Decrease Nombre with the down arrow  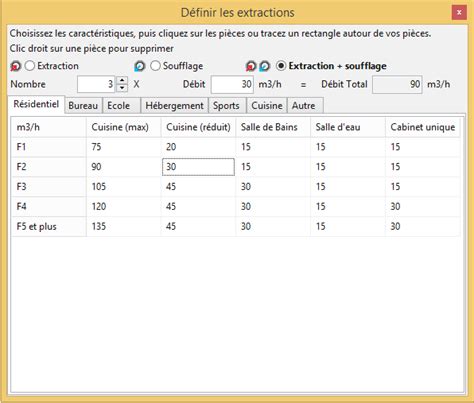[122, 88]
